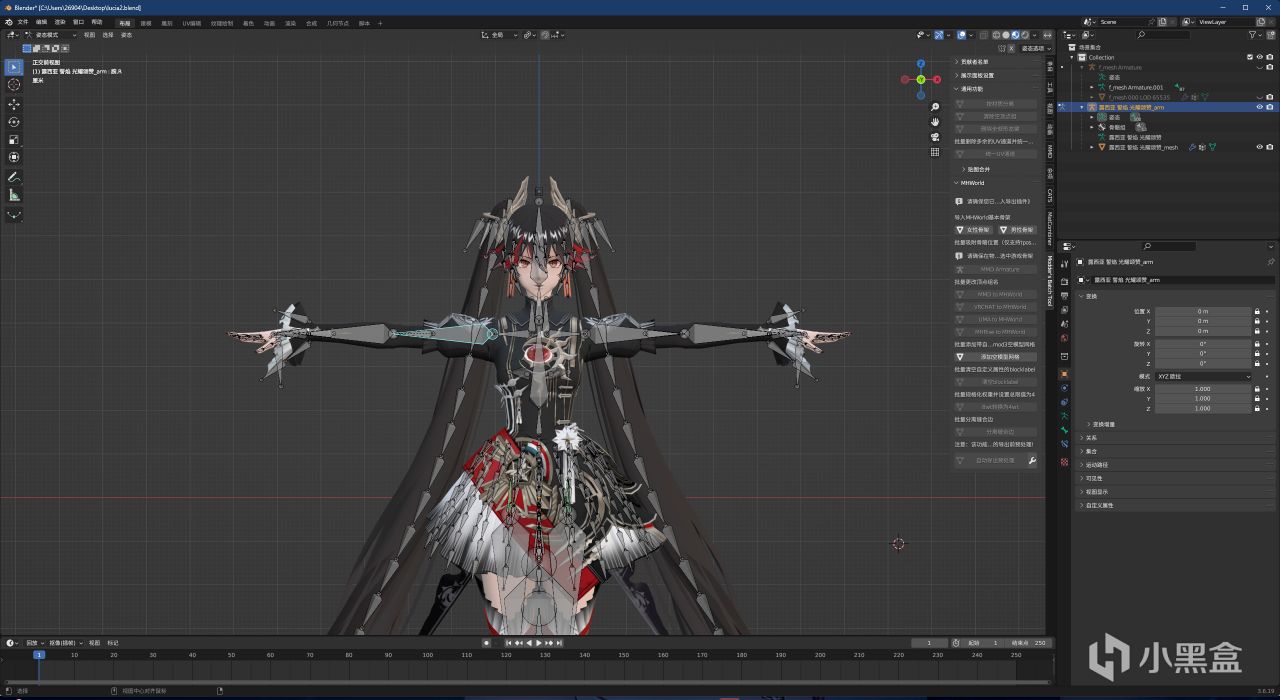The height and width of the screenshot is (700, 1280).
Task: Toggle the camera view icon
Action: coord(934,137)
